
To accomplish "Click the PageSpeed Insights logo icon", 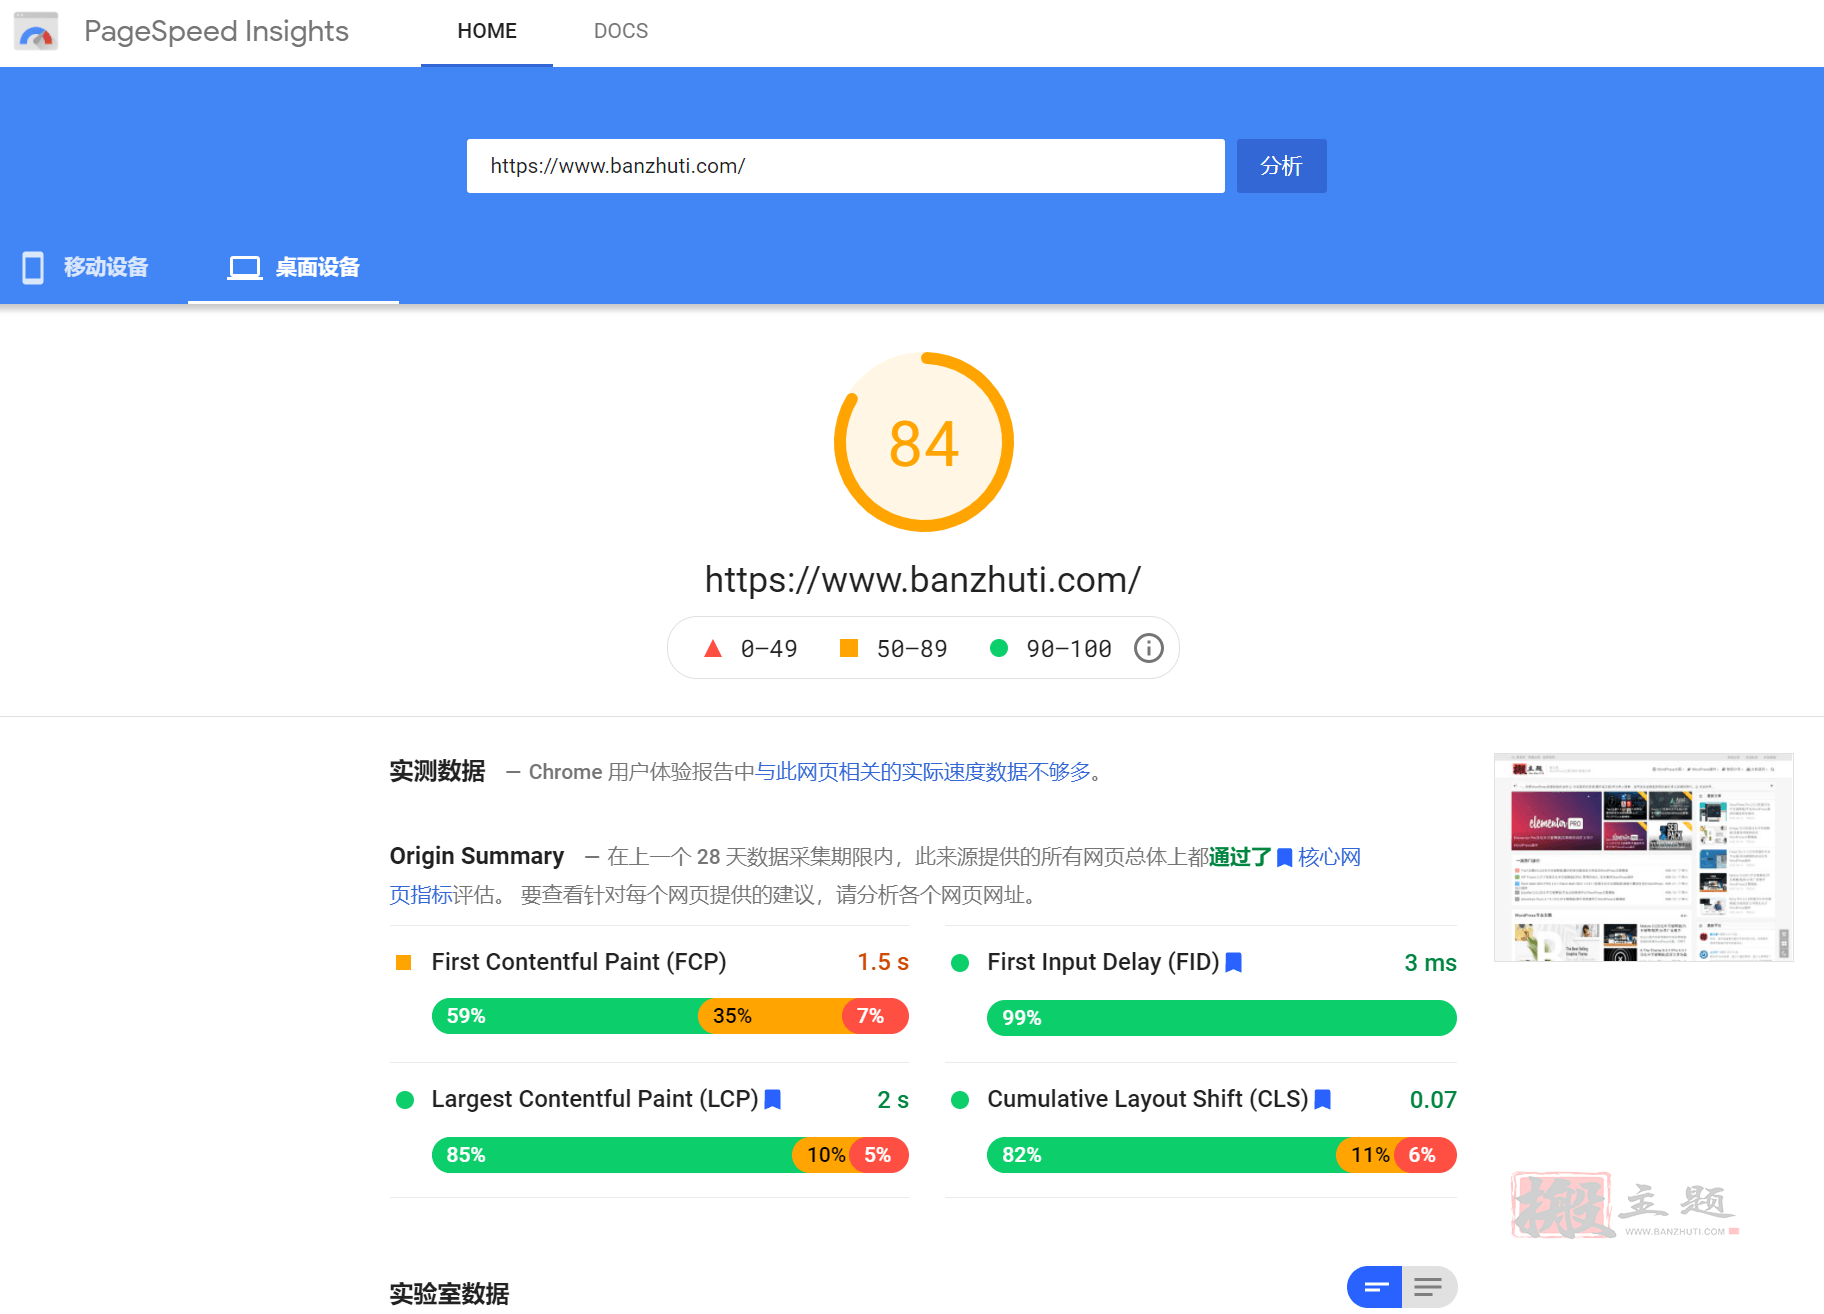I will pyautogui.click(x=36, y=32).
